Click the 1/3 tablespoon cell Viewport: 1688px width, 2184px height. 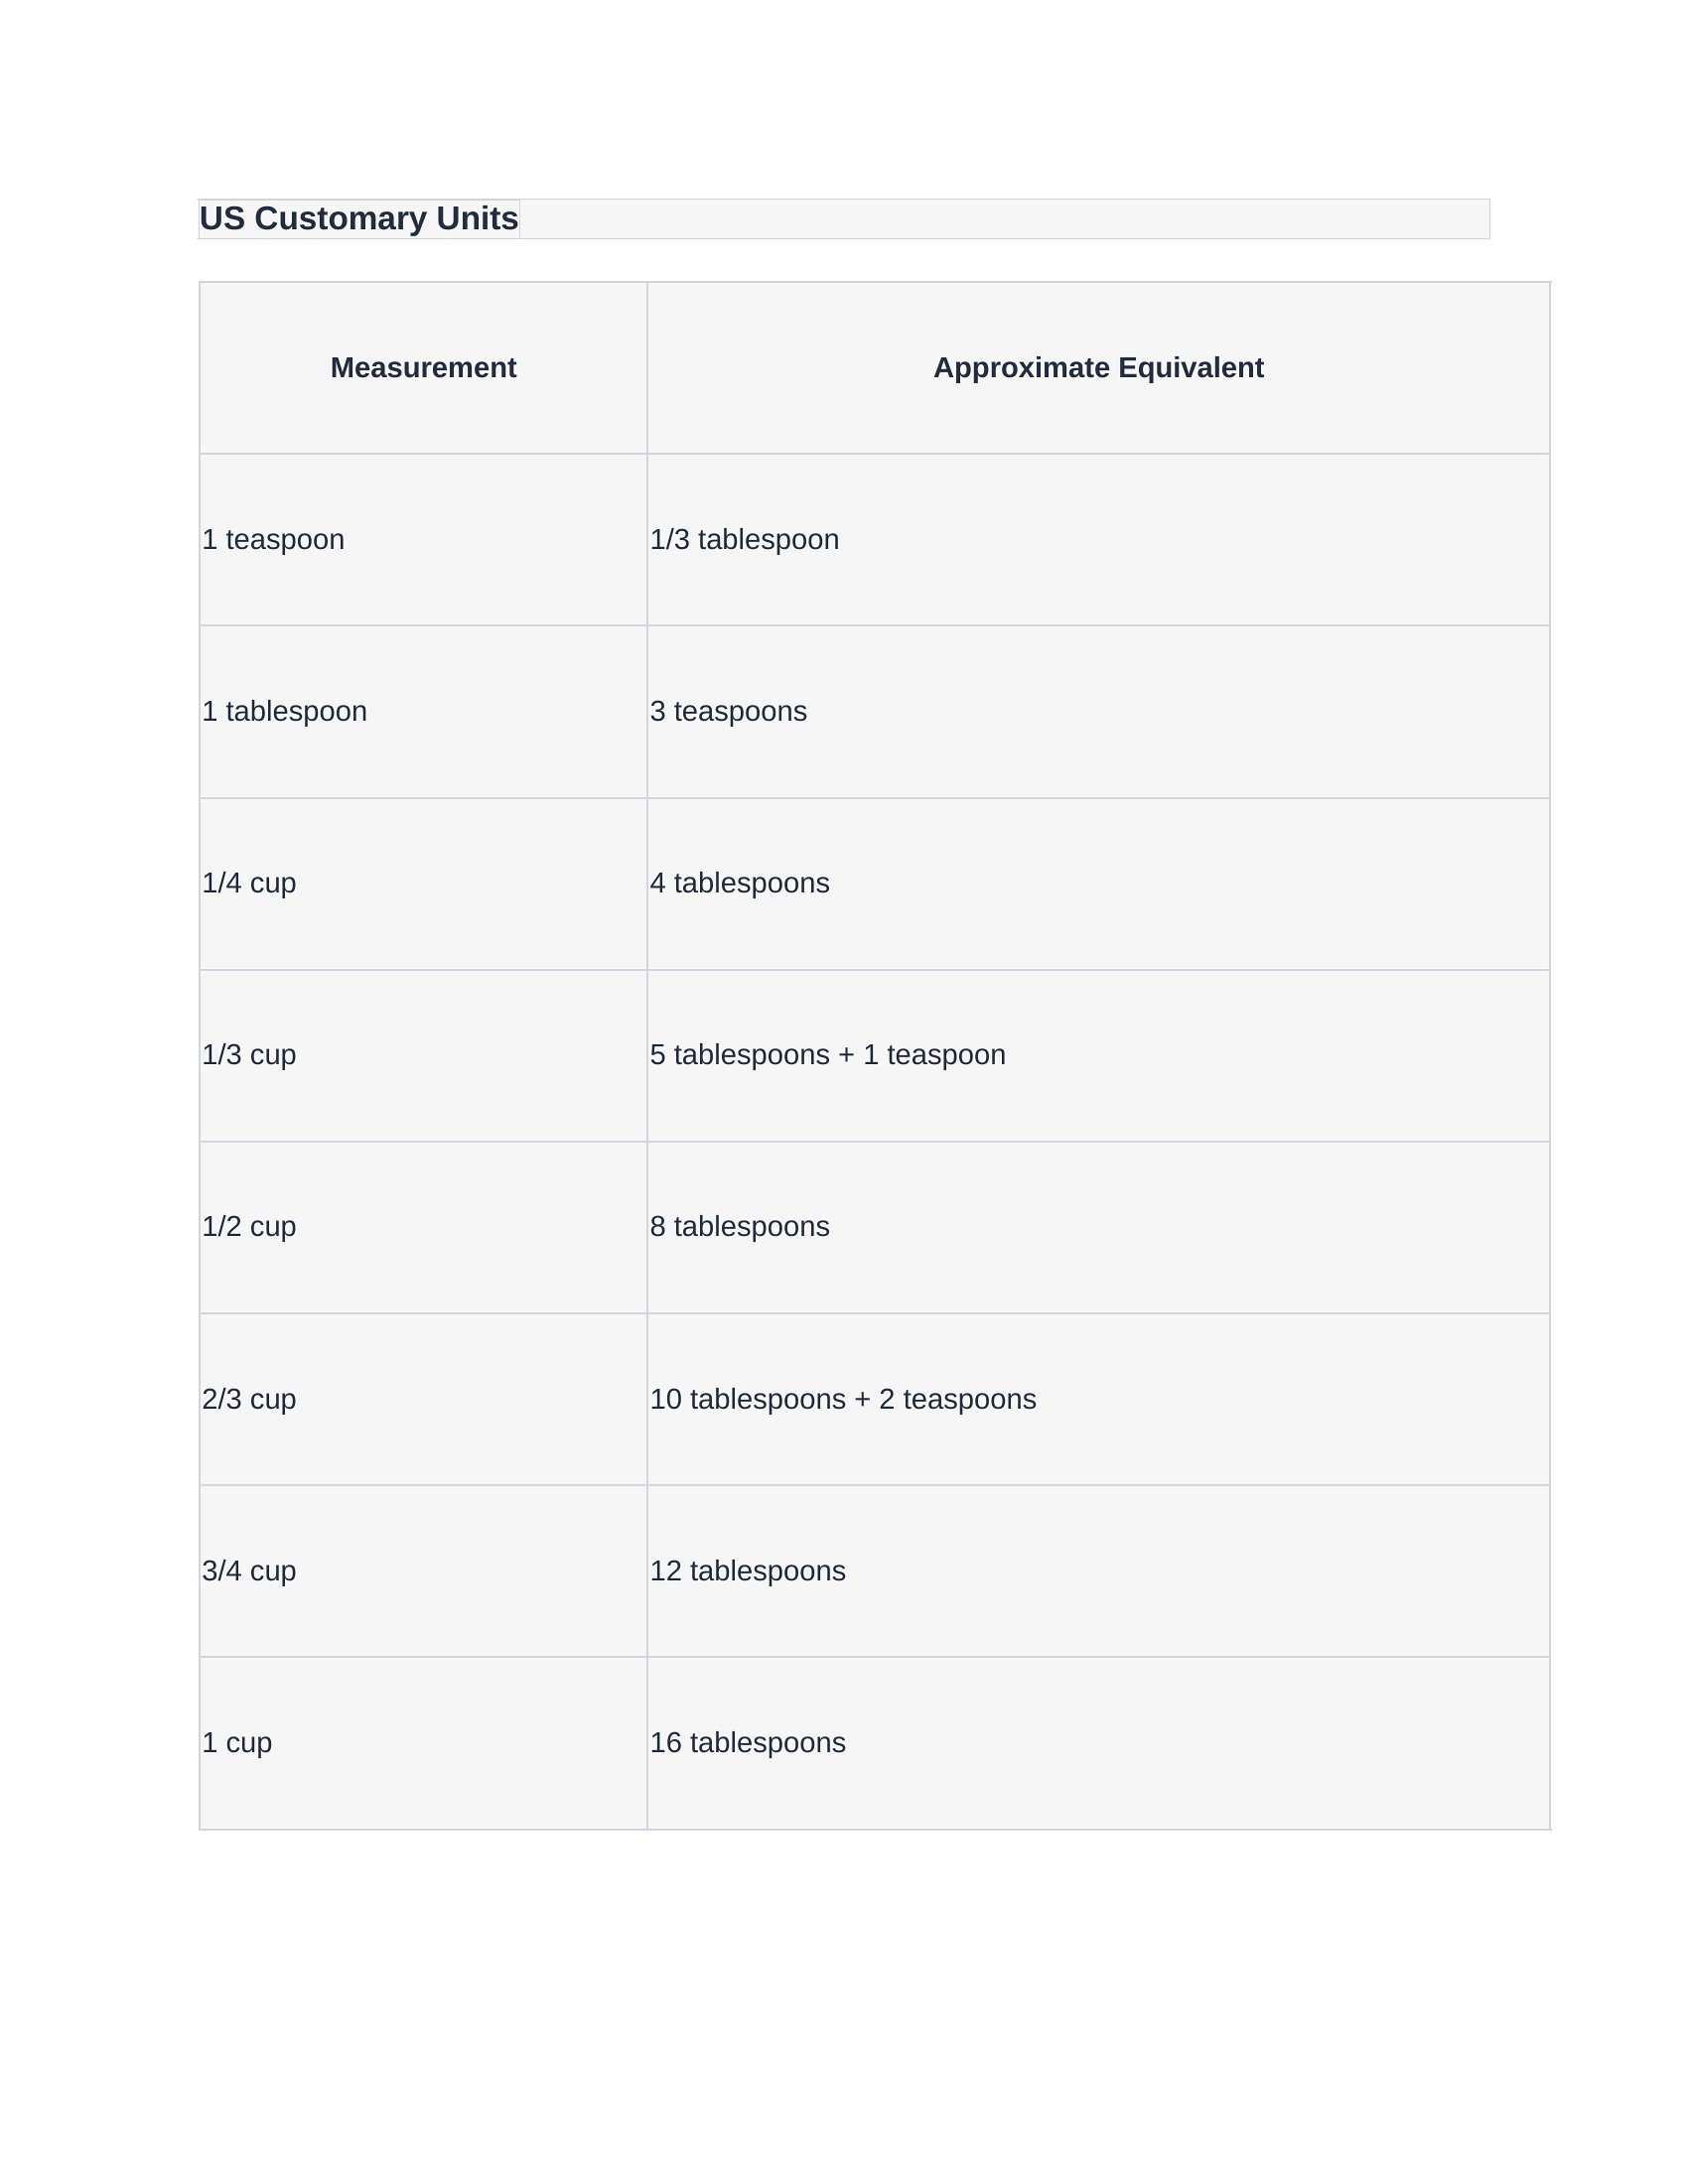pyautogui.click(x=1098, y=540)
